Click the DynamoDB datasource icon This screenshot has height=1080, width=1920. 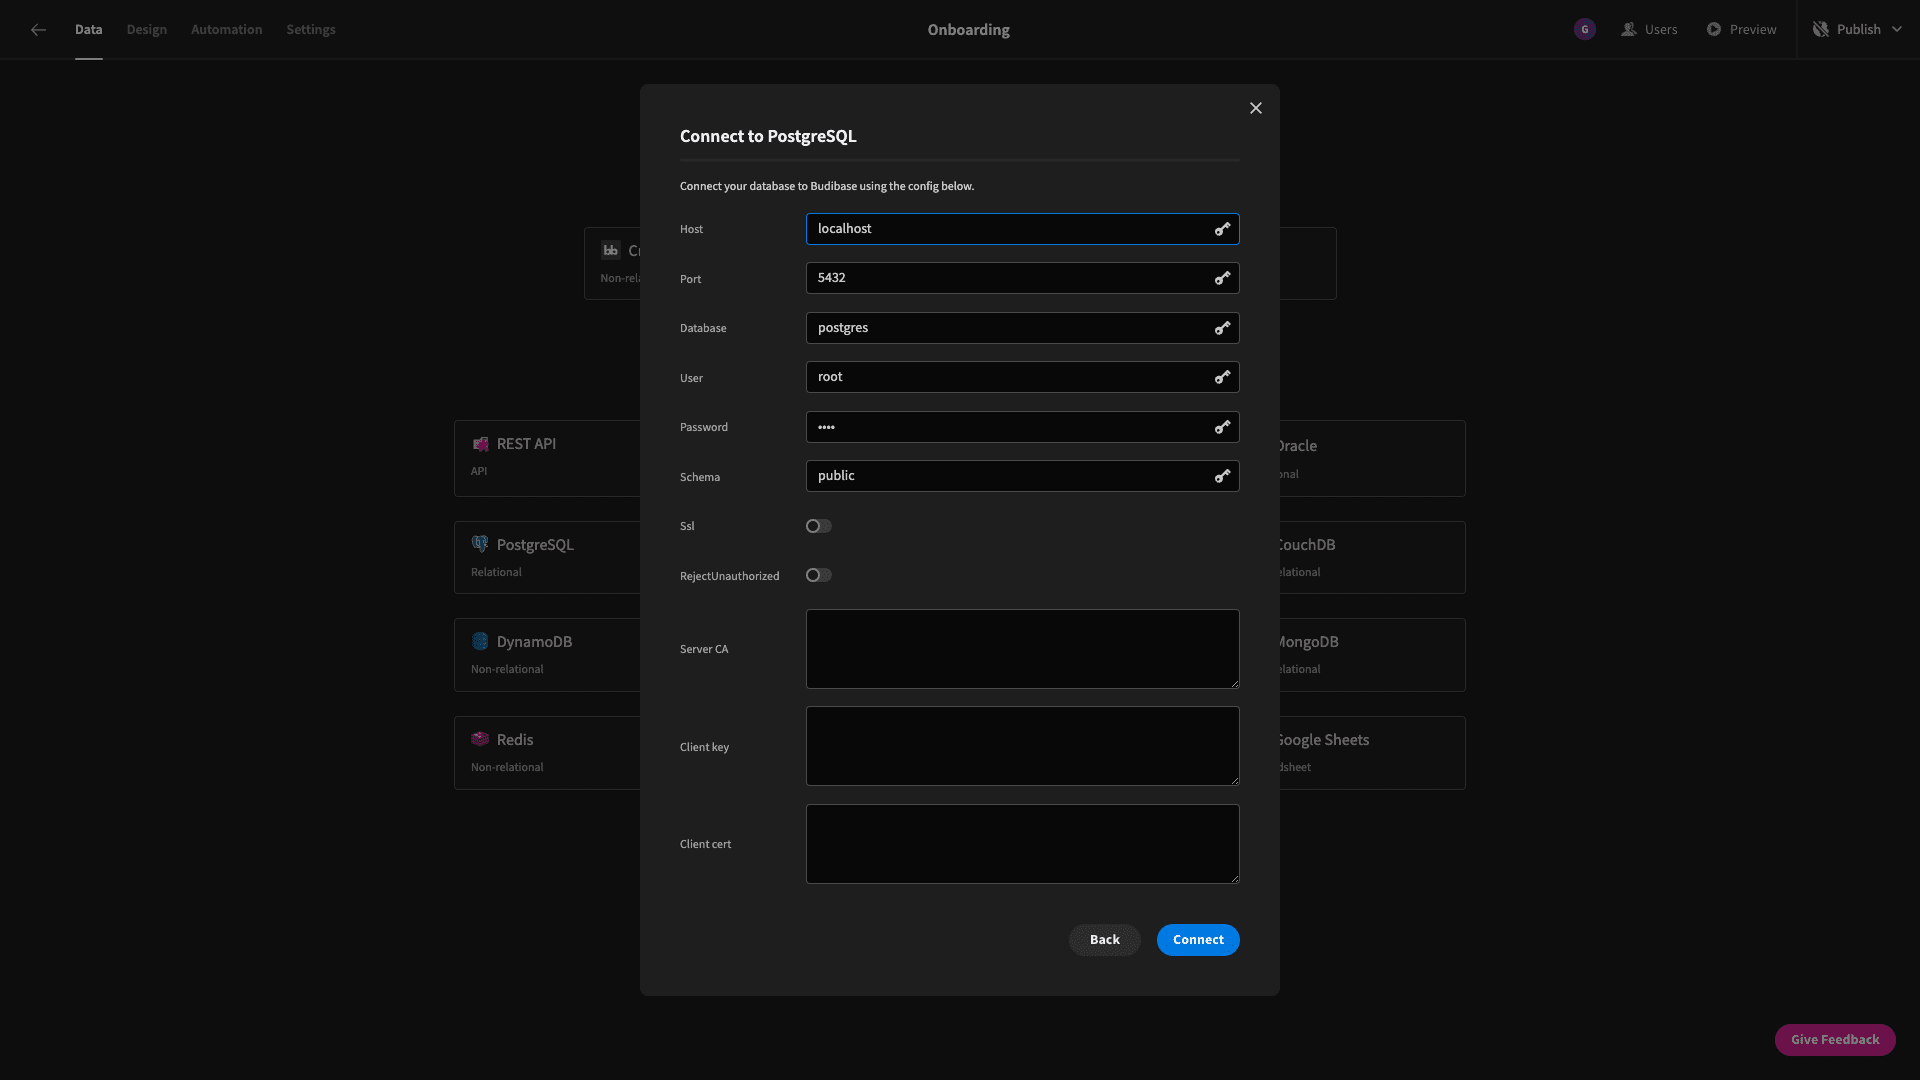(x=480, y=641)
